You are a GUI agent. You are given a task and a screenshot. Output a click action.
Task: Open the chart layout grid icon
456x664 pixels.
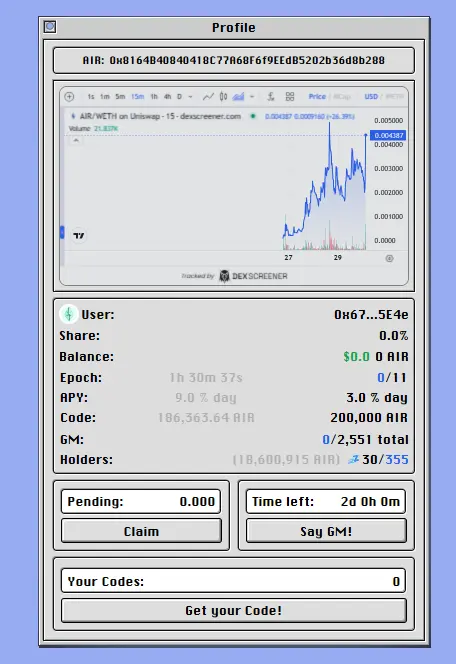point(290,97)
